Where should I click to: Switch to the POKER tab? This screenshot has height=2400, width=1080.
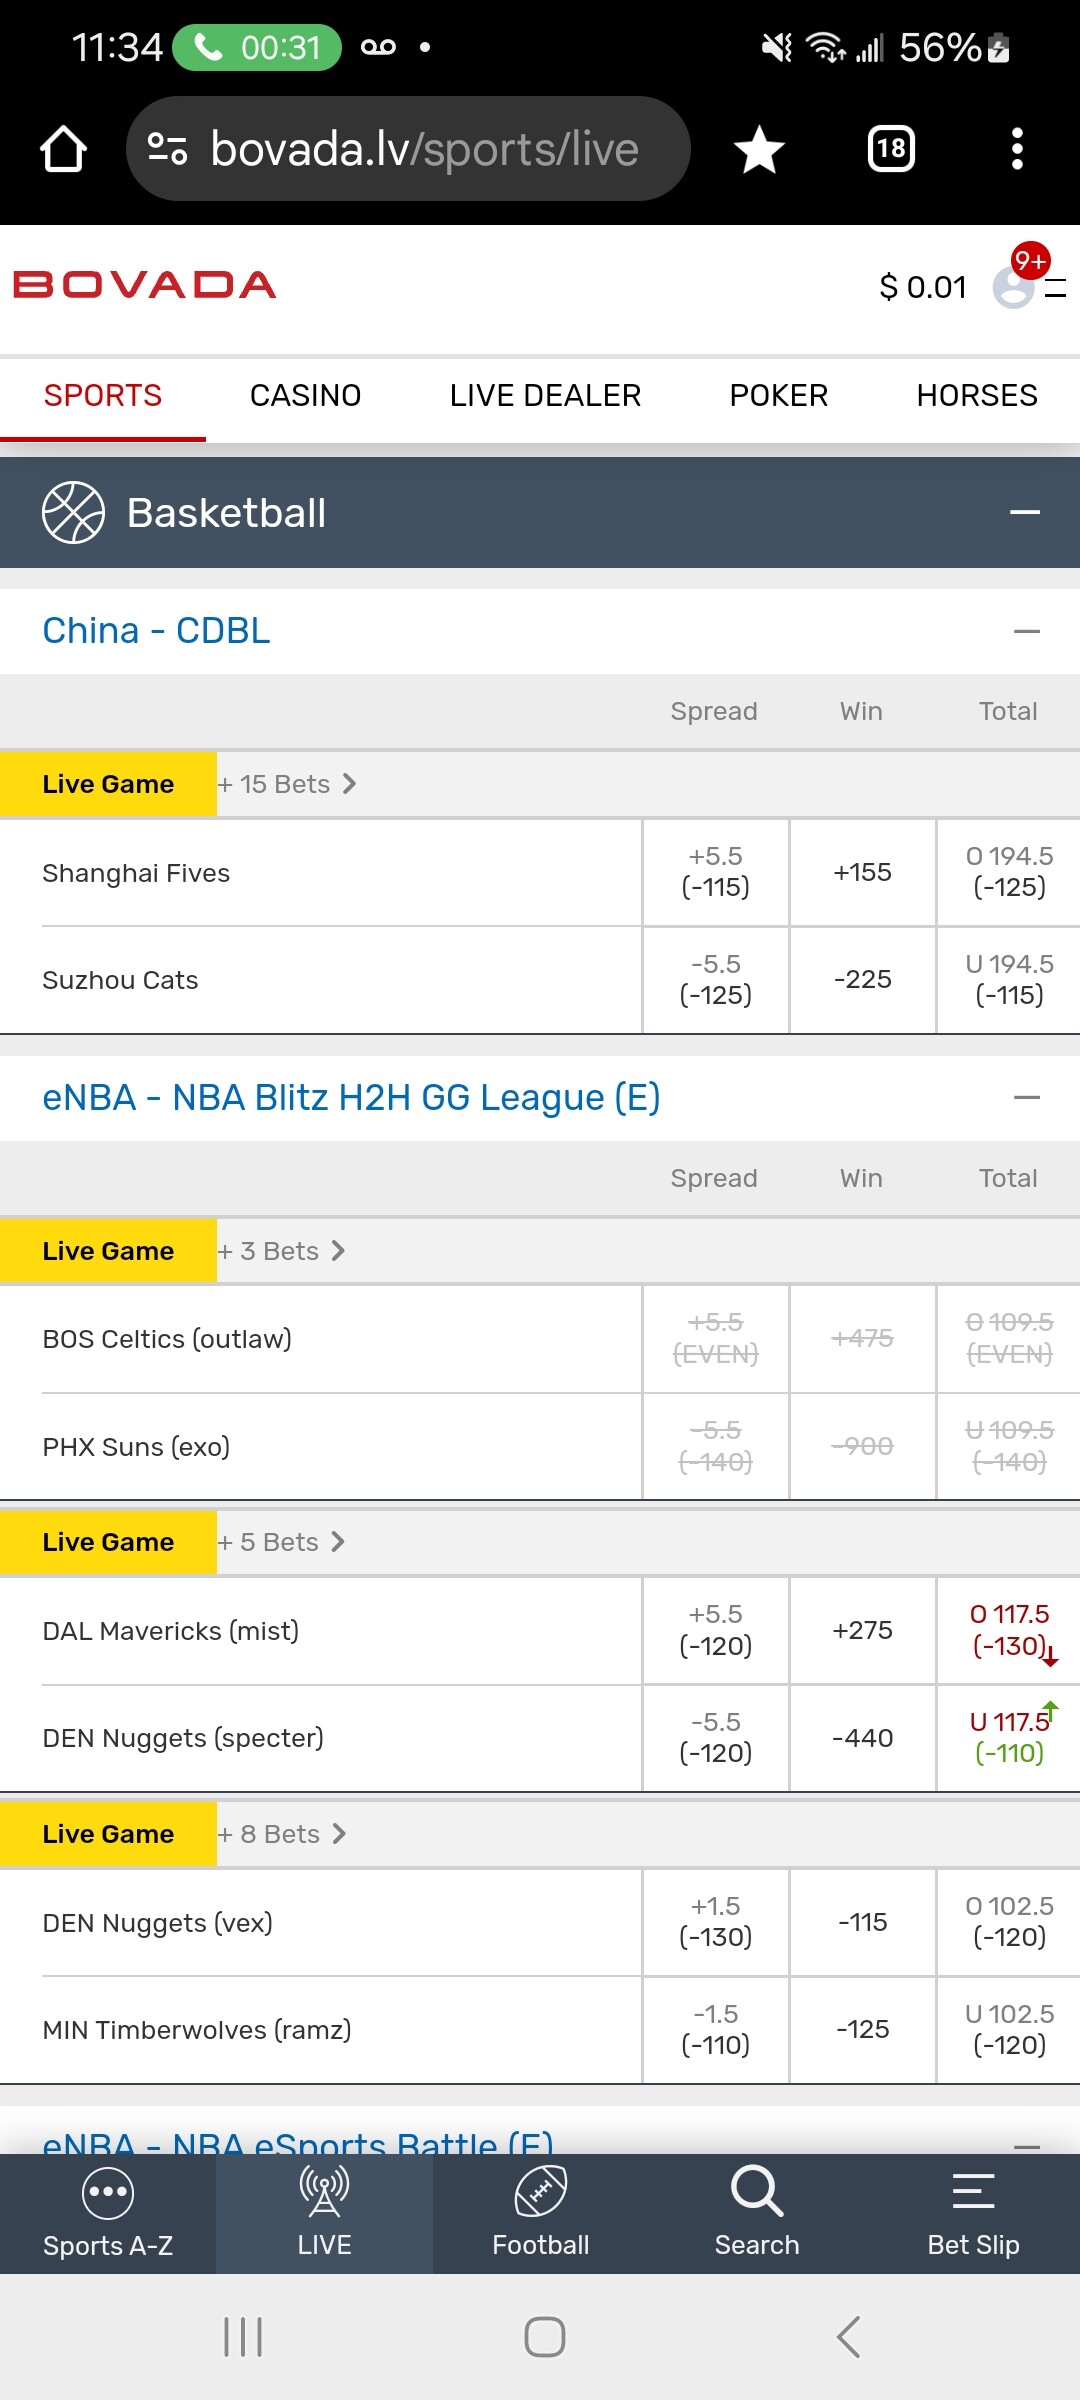[x=778, y=396]
